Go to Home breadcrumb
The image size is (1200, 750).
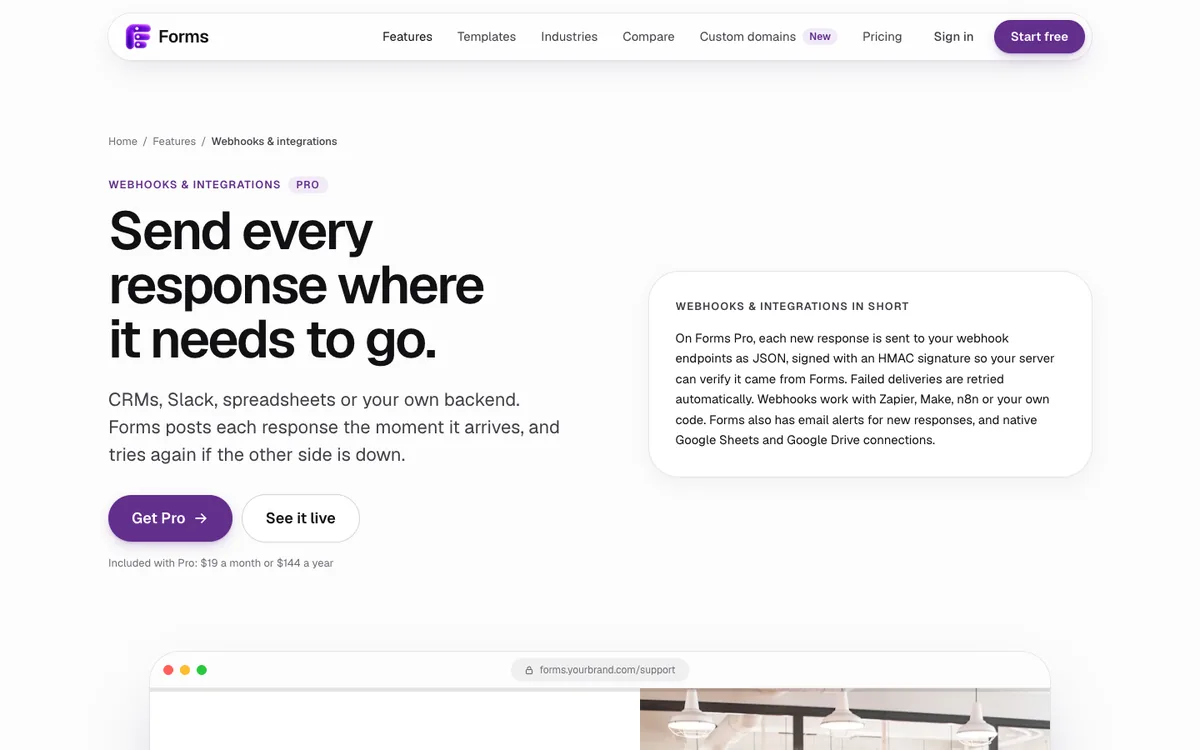[x=123, y=141]
